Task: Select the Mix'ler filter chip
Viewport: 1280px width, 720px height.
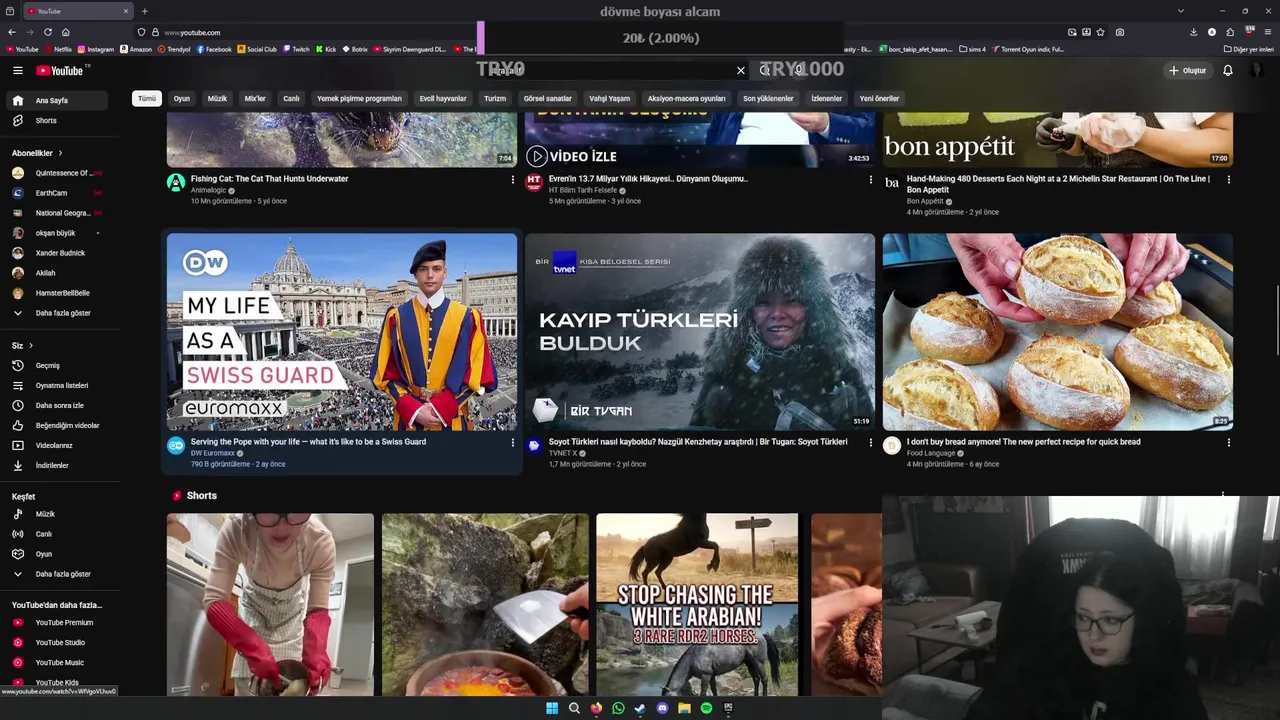Action: coord(255,99)
